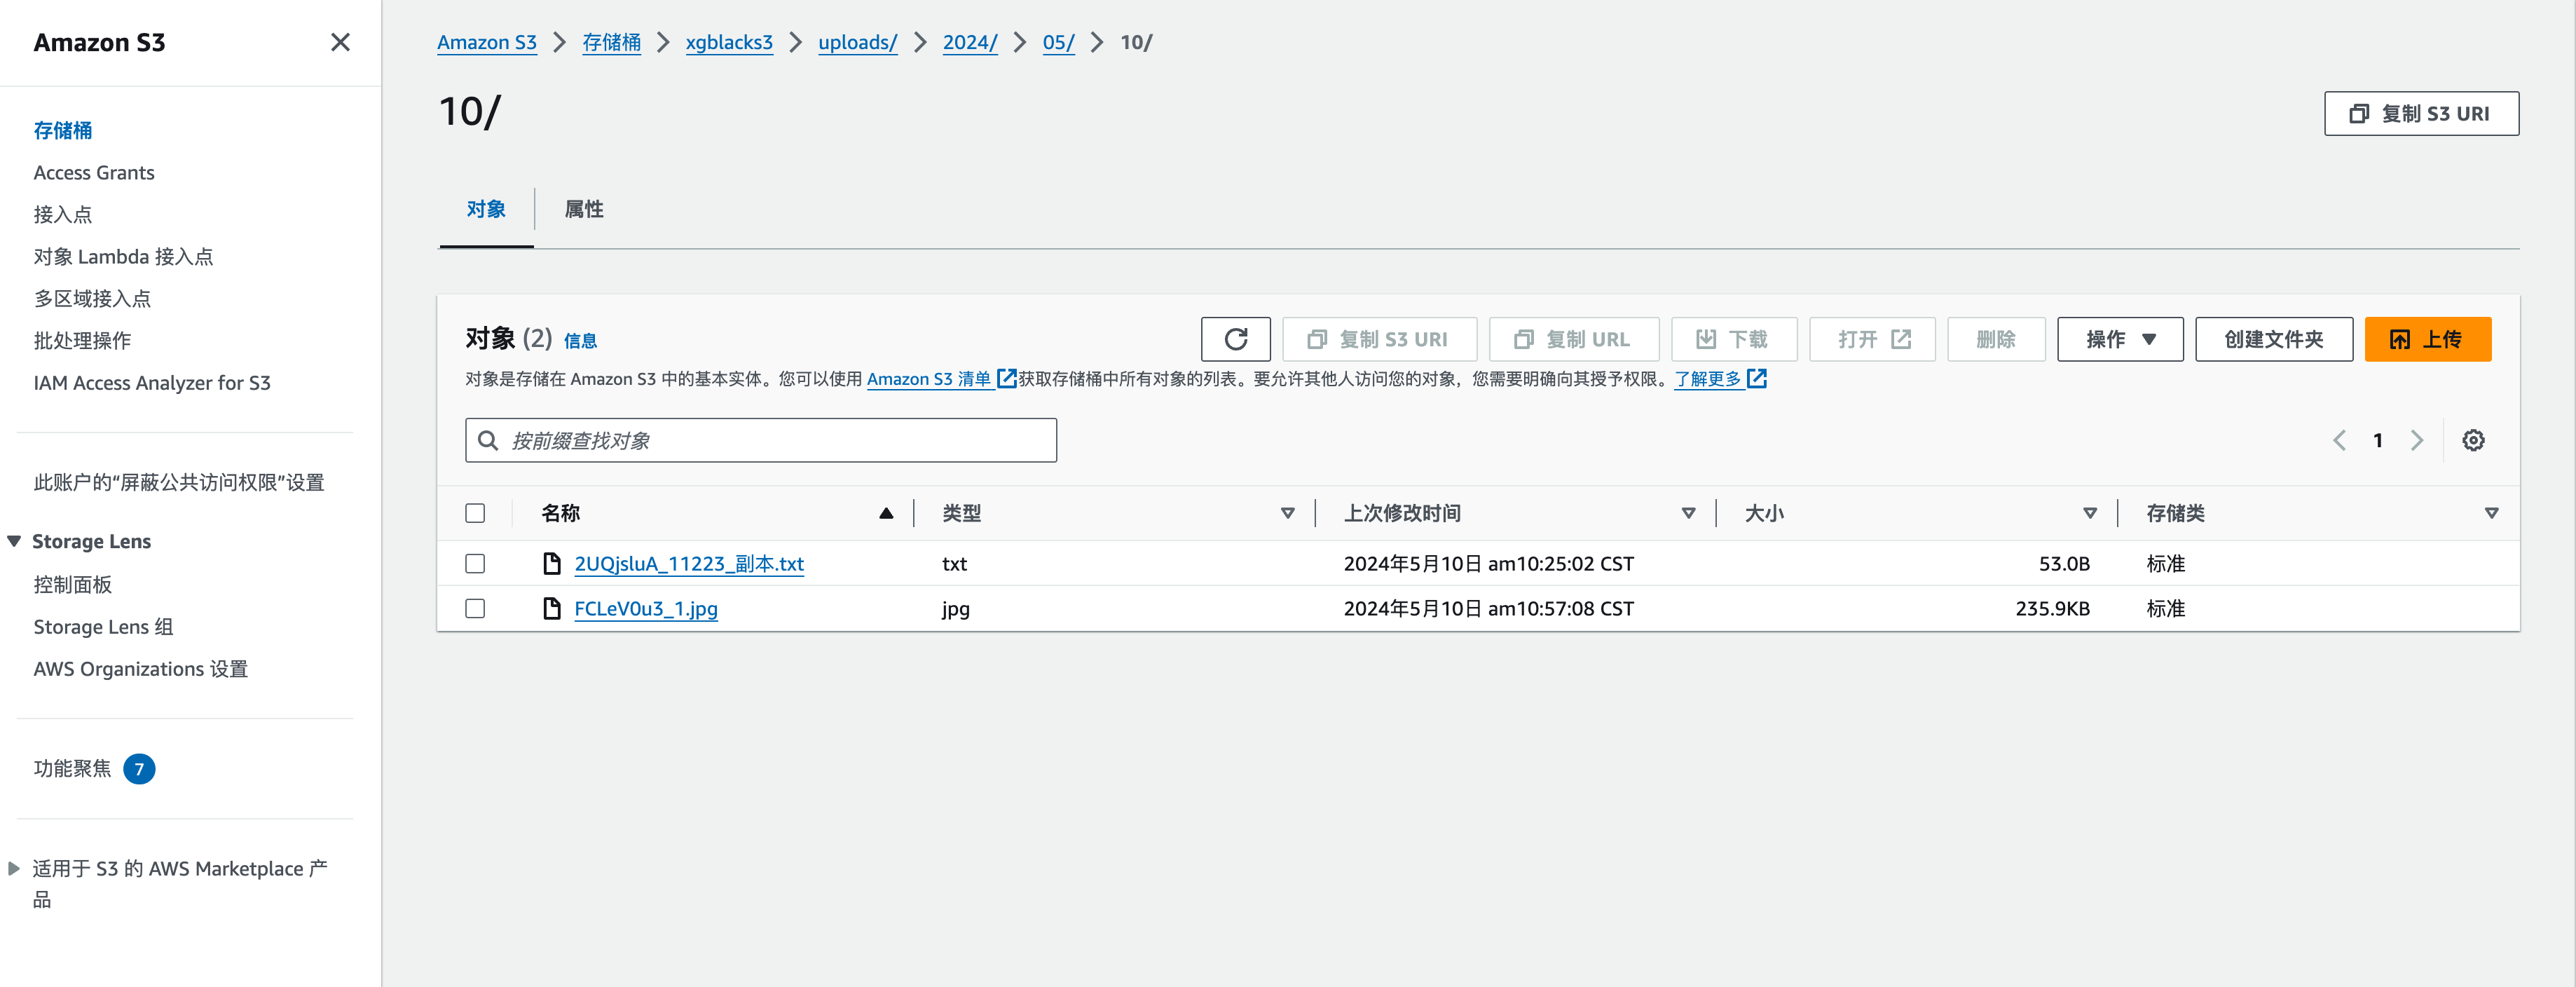
Task: Open the 了解更多 link
Action: click(x=1708, y=378)
